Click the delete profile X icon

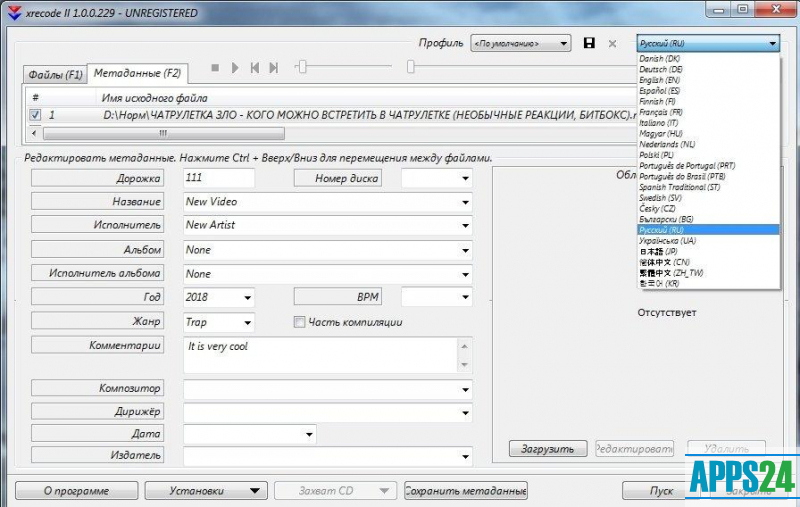(612, 44)
